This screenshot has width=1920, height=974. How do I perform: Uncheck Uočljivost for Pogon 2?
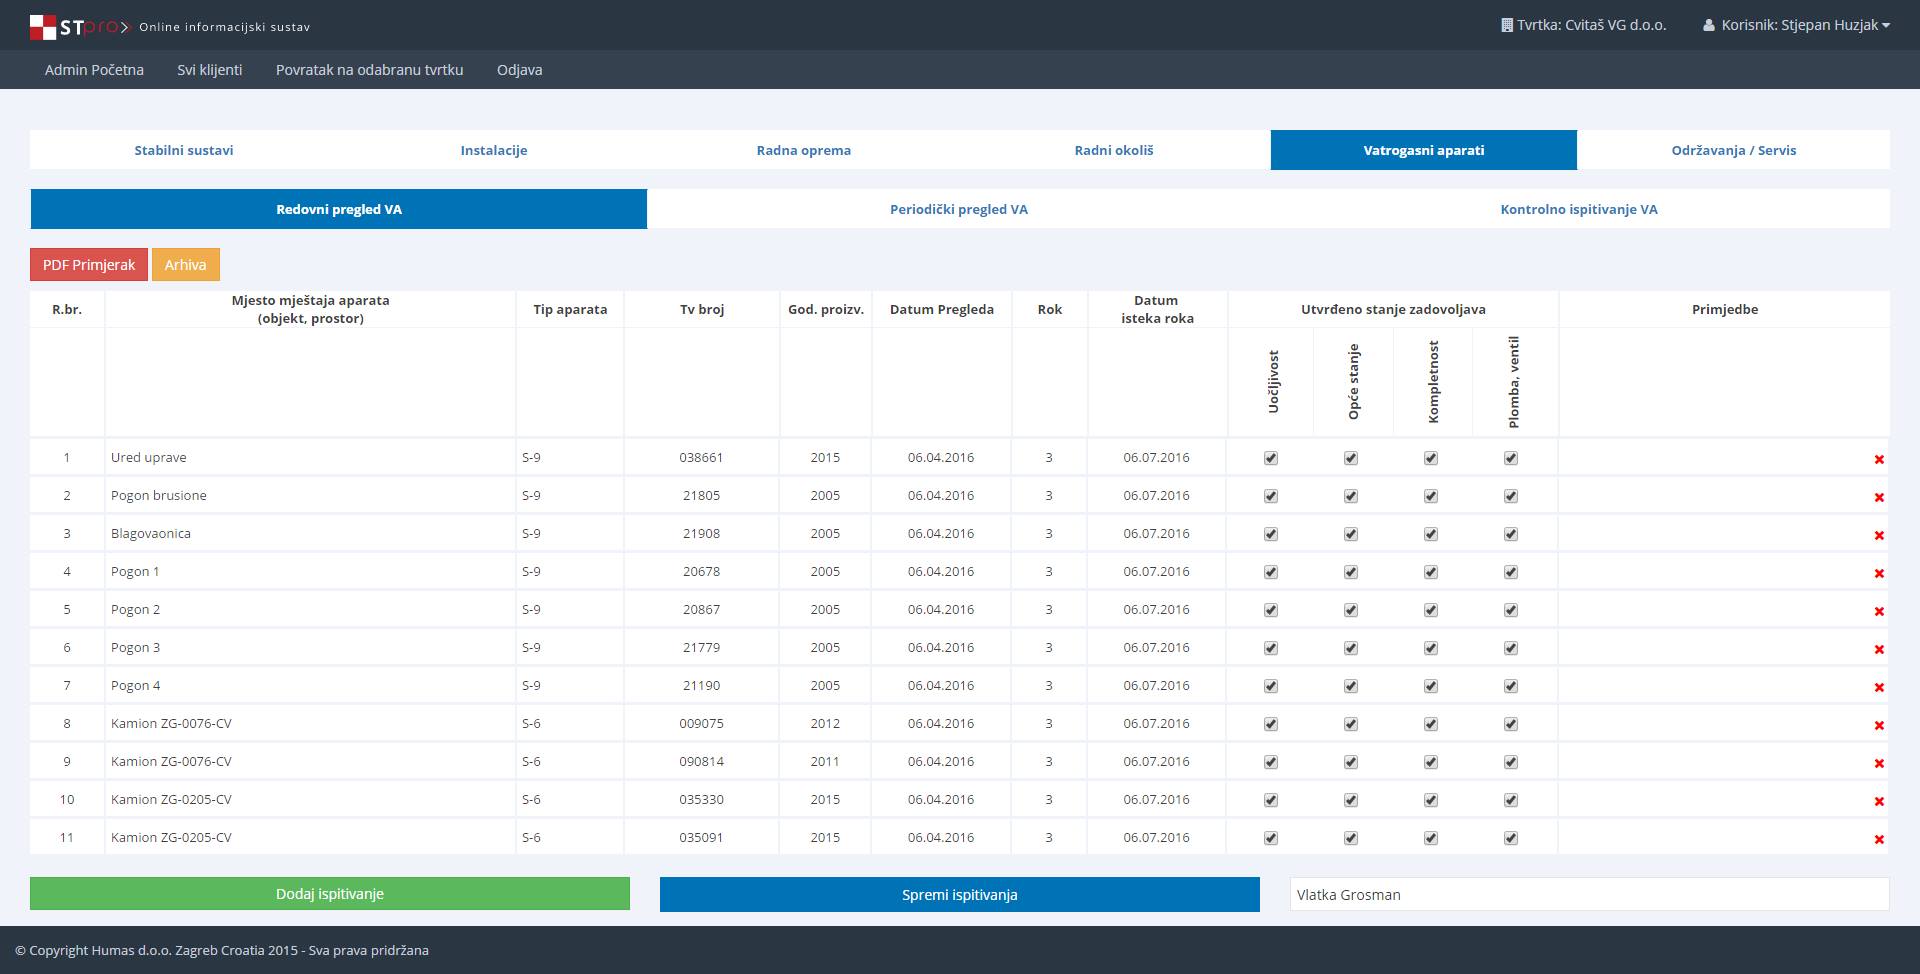point(1271,610)
